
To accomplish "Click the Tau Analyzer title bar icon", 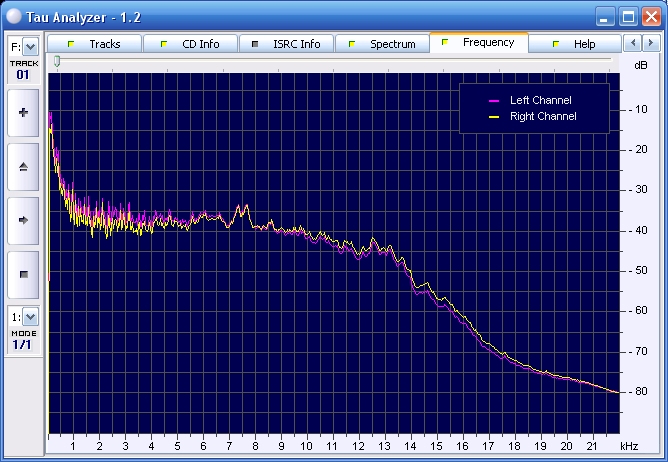I will (x=14, y=16).
